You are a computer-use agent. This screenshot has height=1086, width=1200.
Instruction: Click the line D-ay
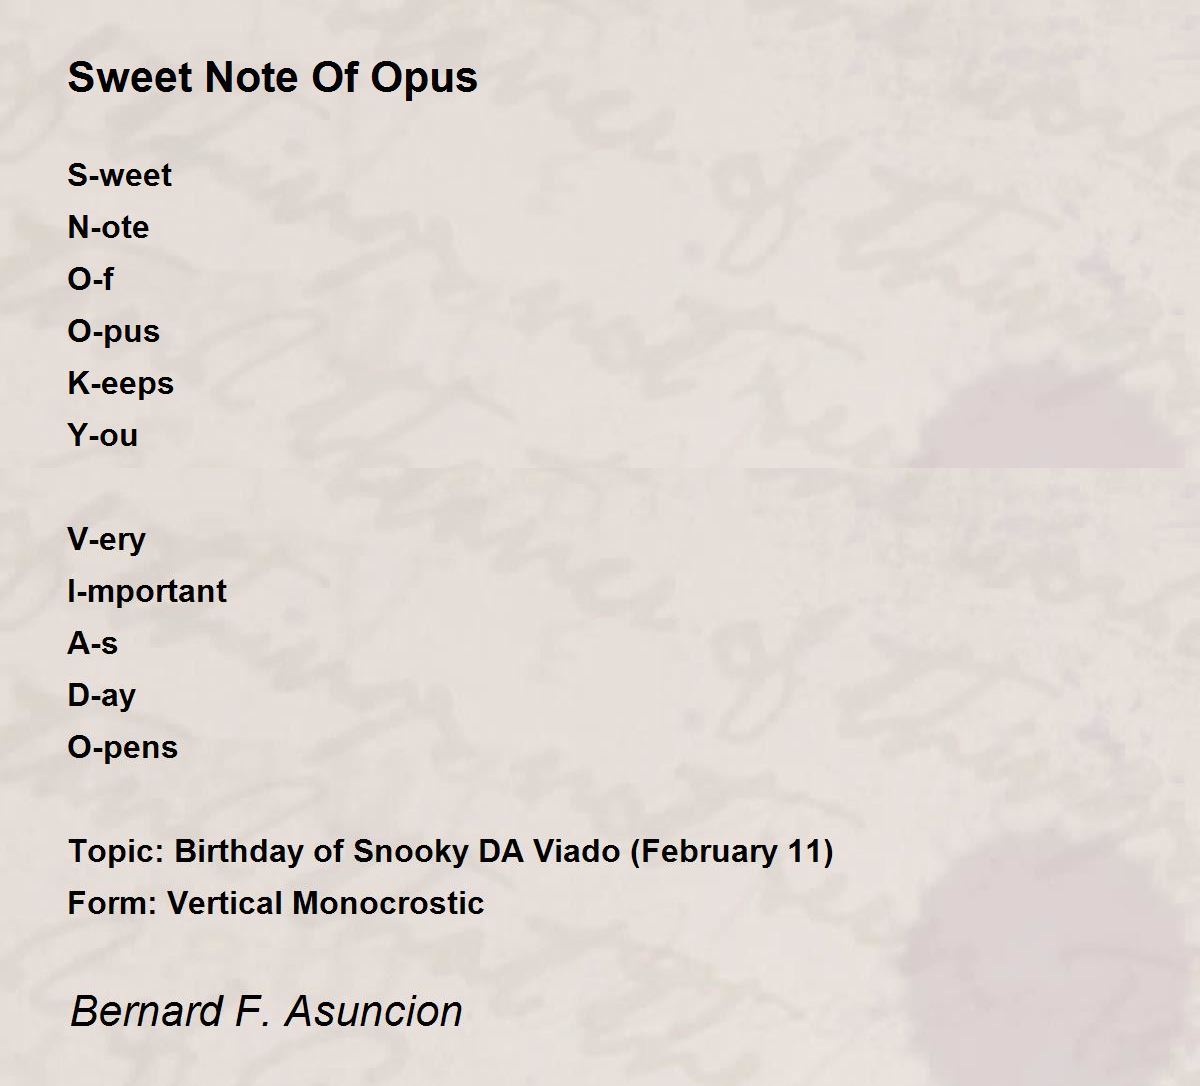101,696
